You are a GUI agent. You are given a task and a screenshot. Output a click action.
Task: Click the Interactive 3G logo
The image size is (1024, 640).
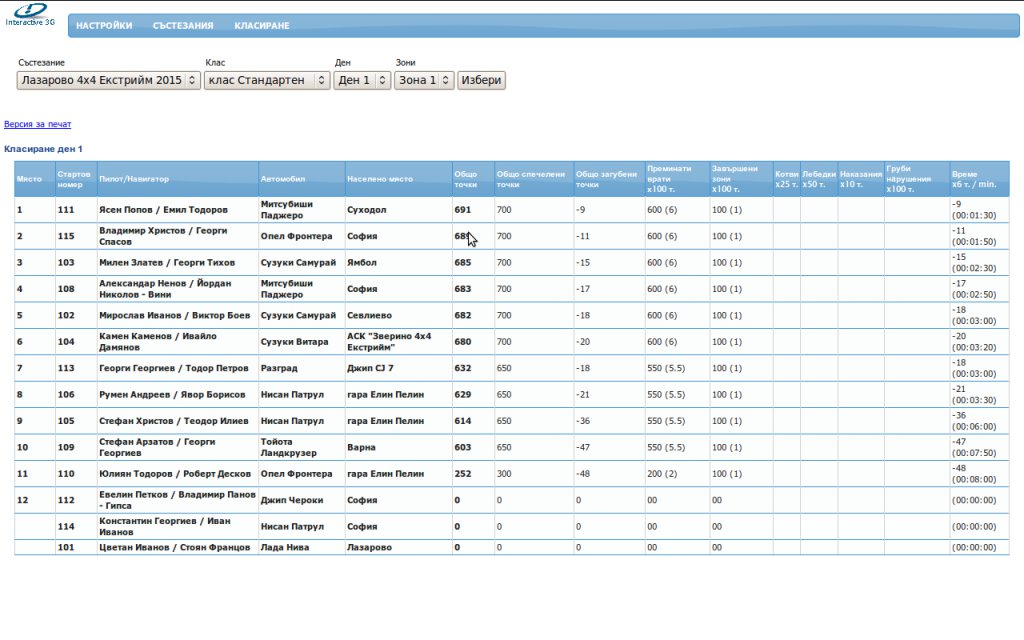30,15
